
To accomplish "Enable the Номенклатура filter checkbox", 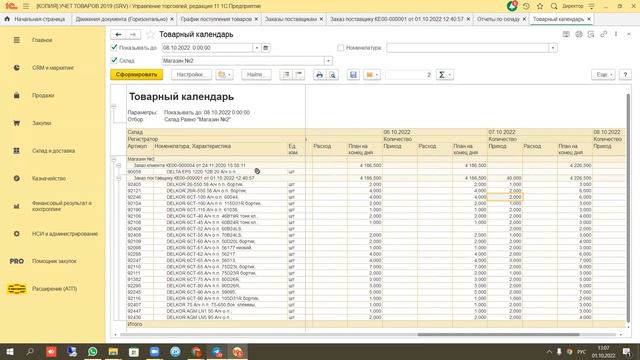I will point(340,48).
